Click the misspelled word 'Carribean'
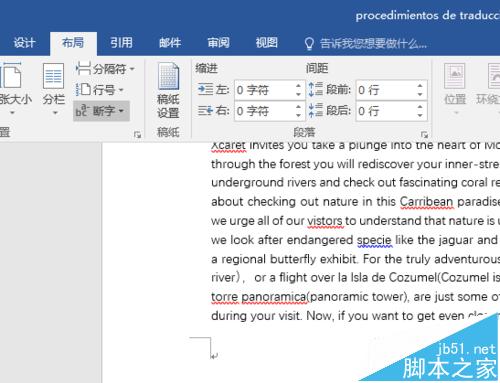Screen dimensions: 500x383 [x=427, y=201]
